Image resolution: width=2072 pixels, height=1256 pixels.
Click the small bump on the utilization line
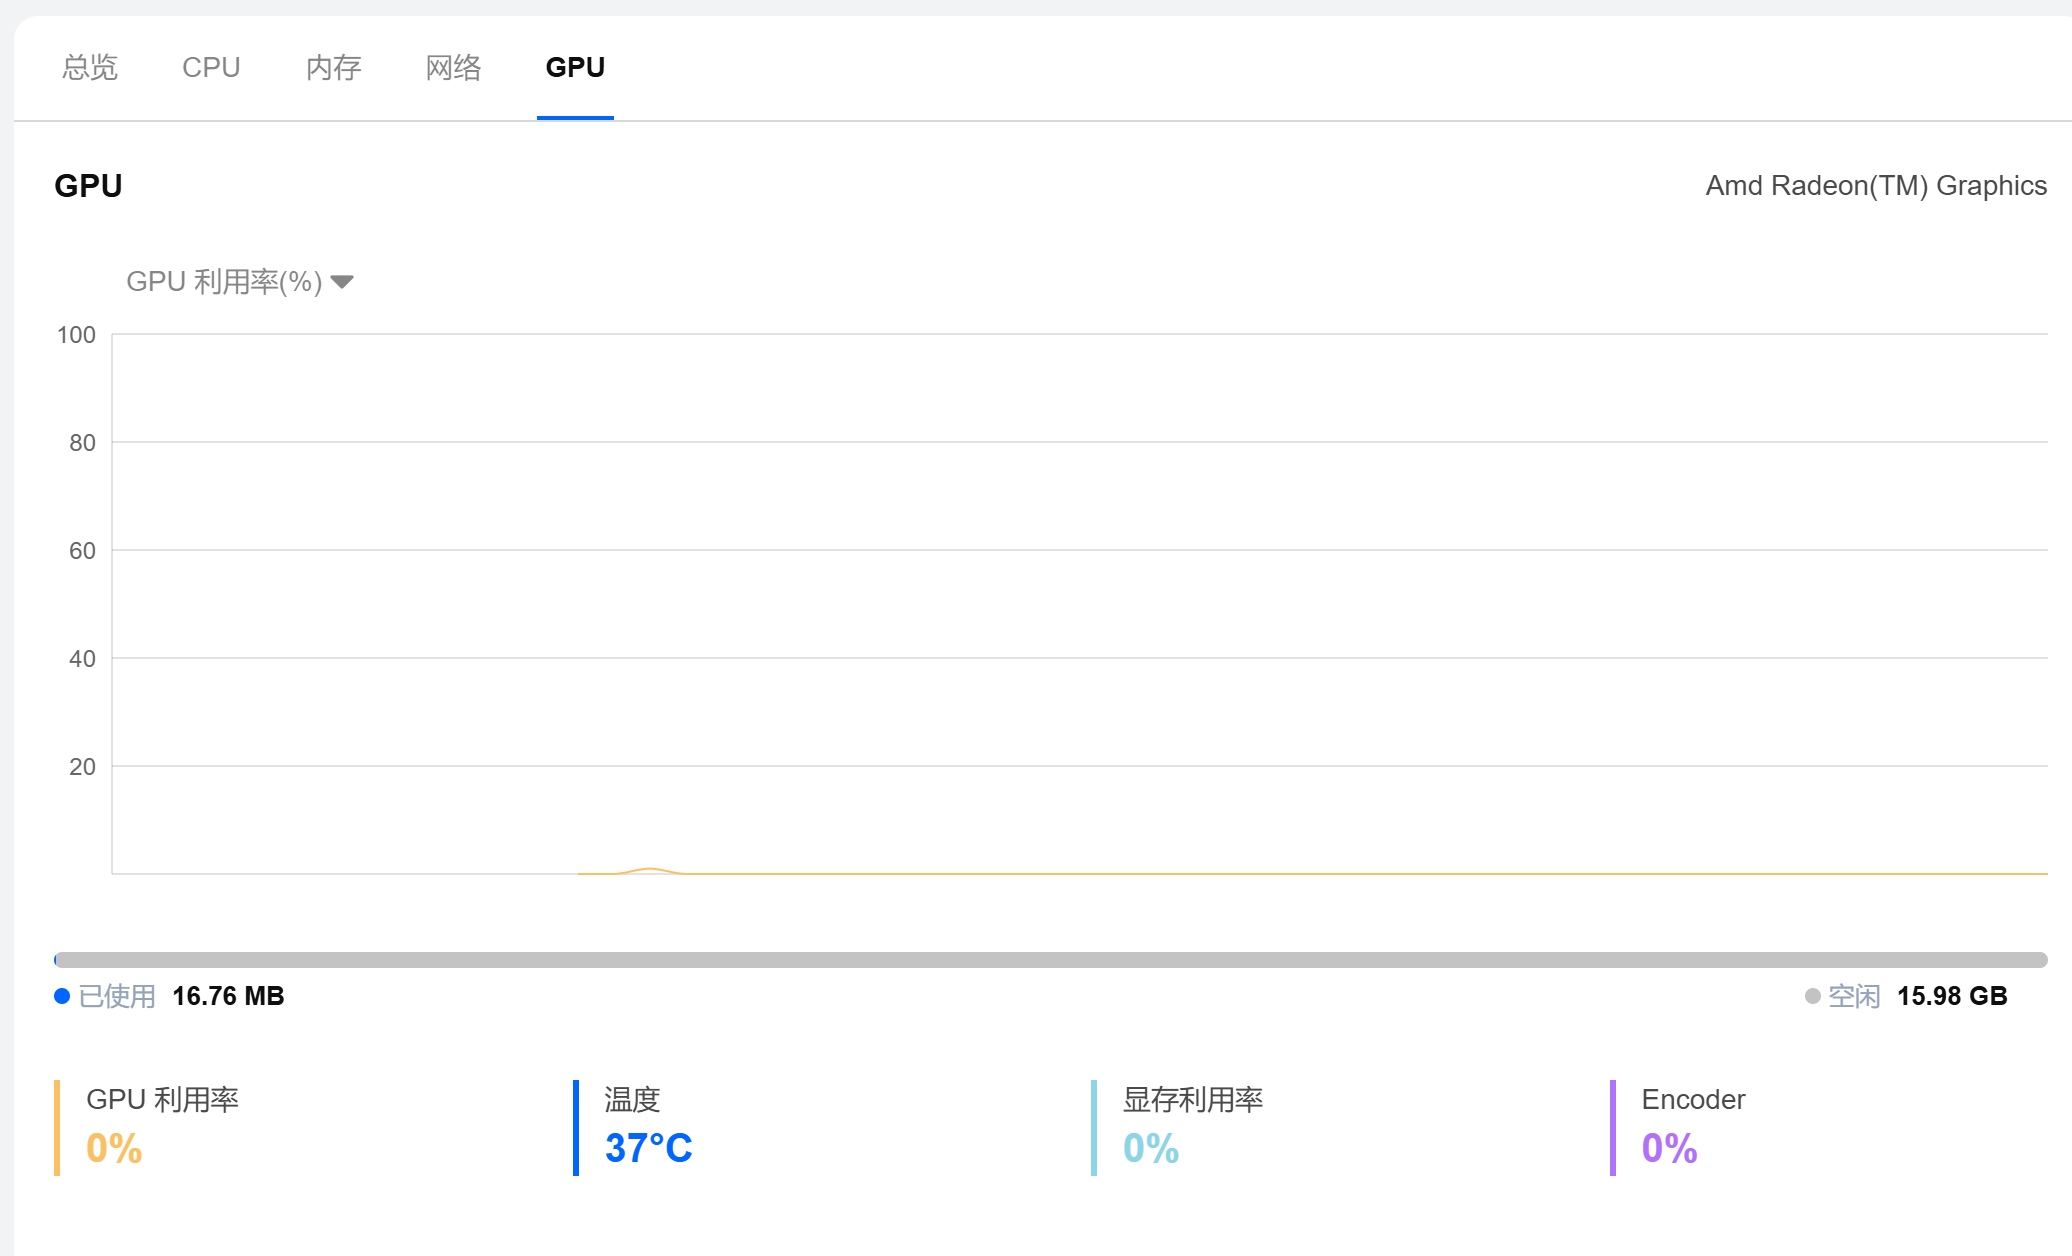click(x=650, y=870)
